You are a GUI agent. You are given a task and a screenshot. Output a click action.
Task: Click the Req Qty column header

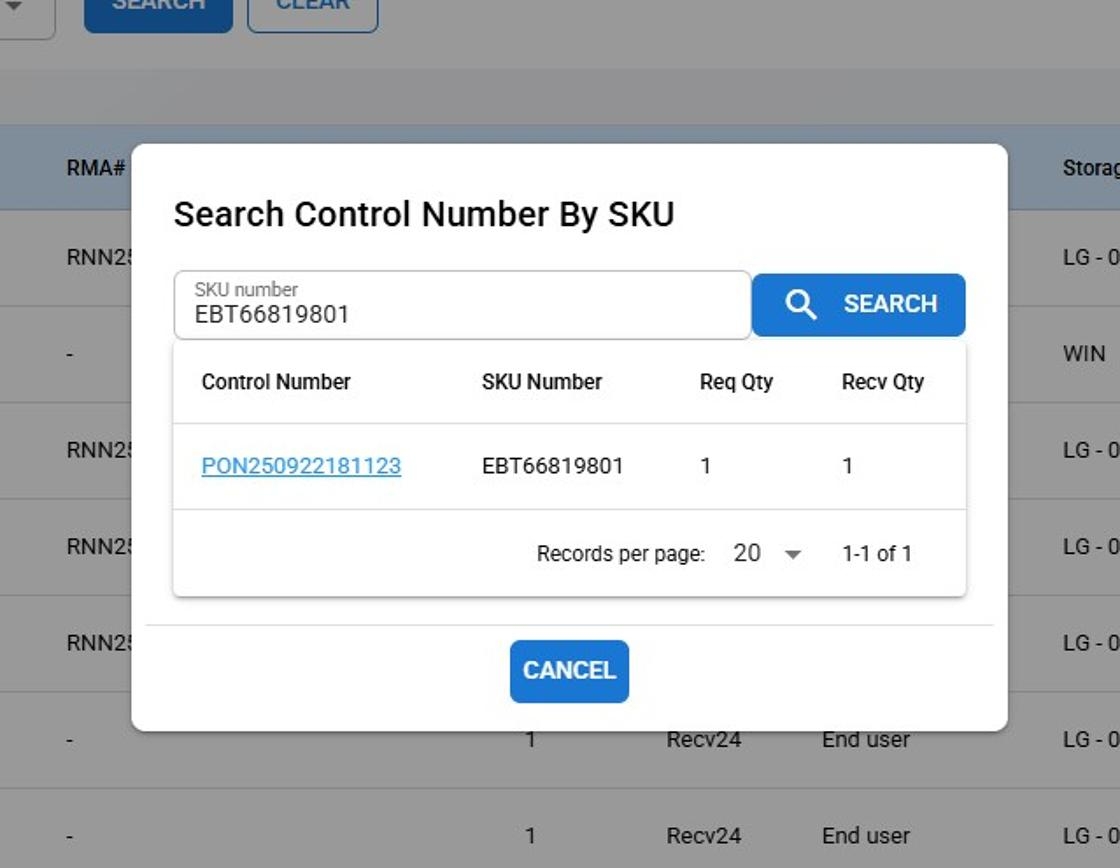[x=736, y=382]
